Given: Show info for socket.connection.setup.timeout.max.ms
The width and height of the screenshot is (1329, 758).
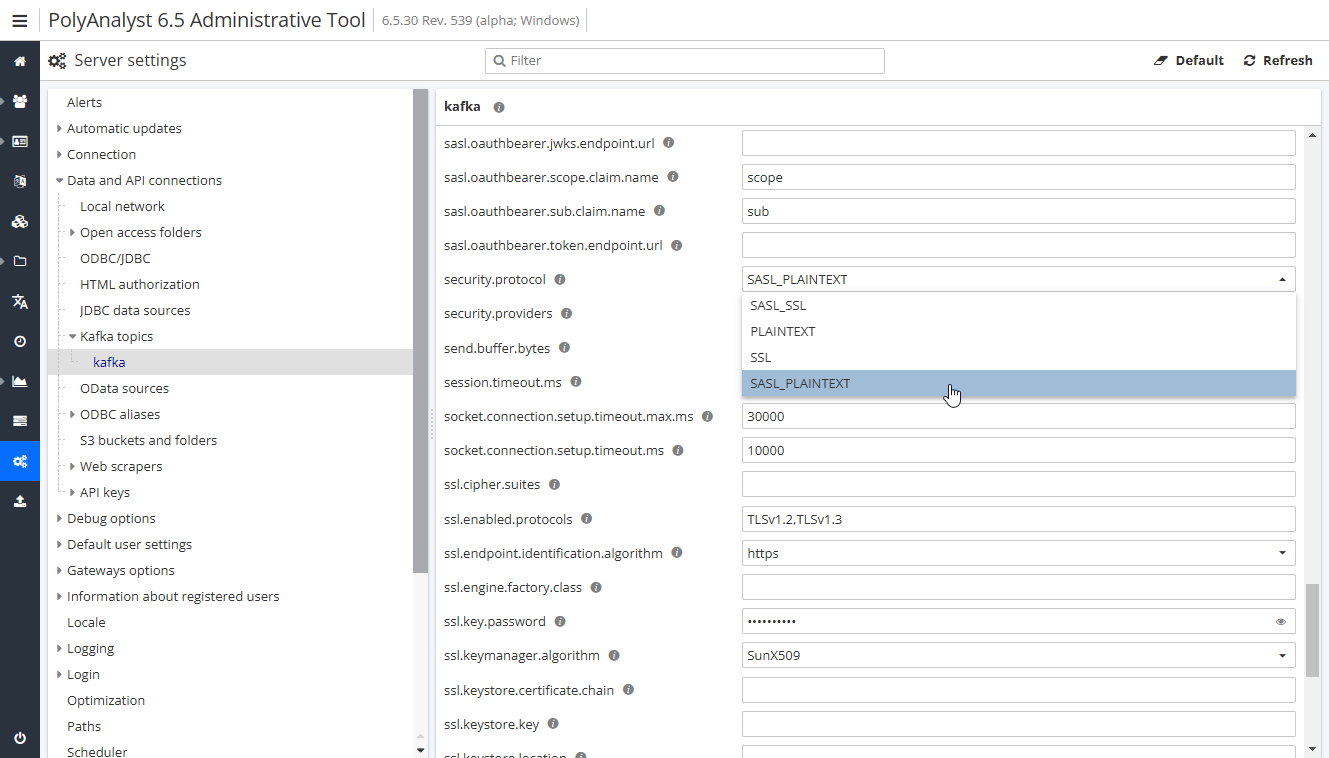Looking at the screenshot, I should pos(707,416).
